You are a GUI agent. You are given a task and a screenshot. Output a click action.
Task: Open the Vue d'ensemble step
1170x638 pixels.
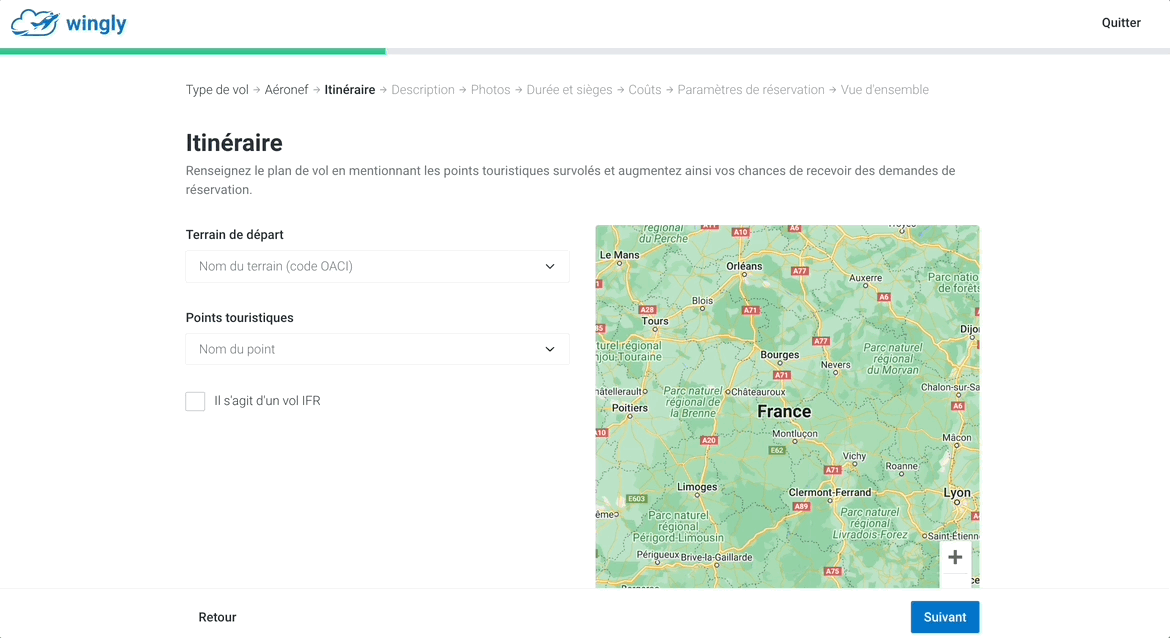point(885,90)
